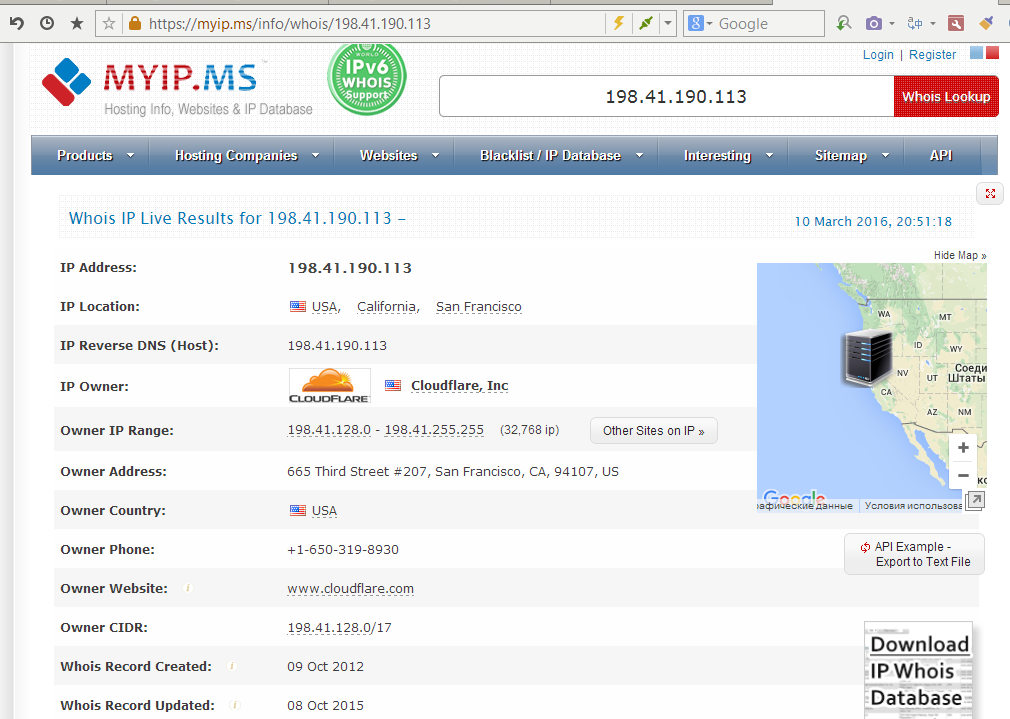Click the Other Sites on IP button
Image resolution: width=1010 pixels, height=719 pixels.
pyautogui.click(x=653, y=431)
